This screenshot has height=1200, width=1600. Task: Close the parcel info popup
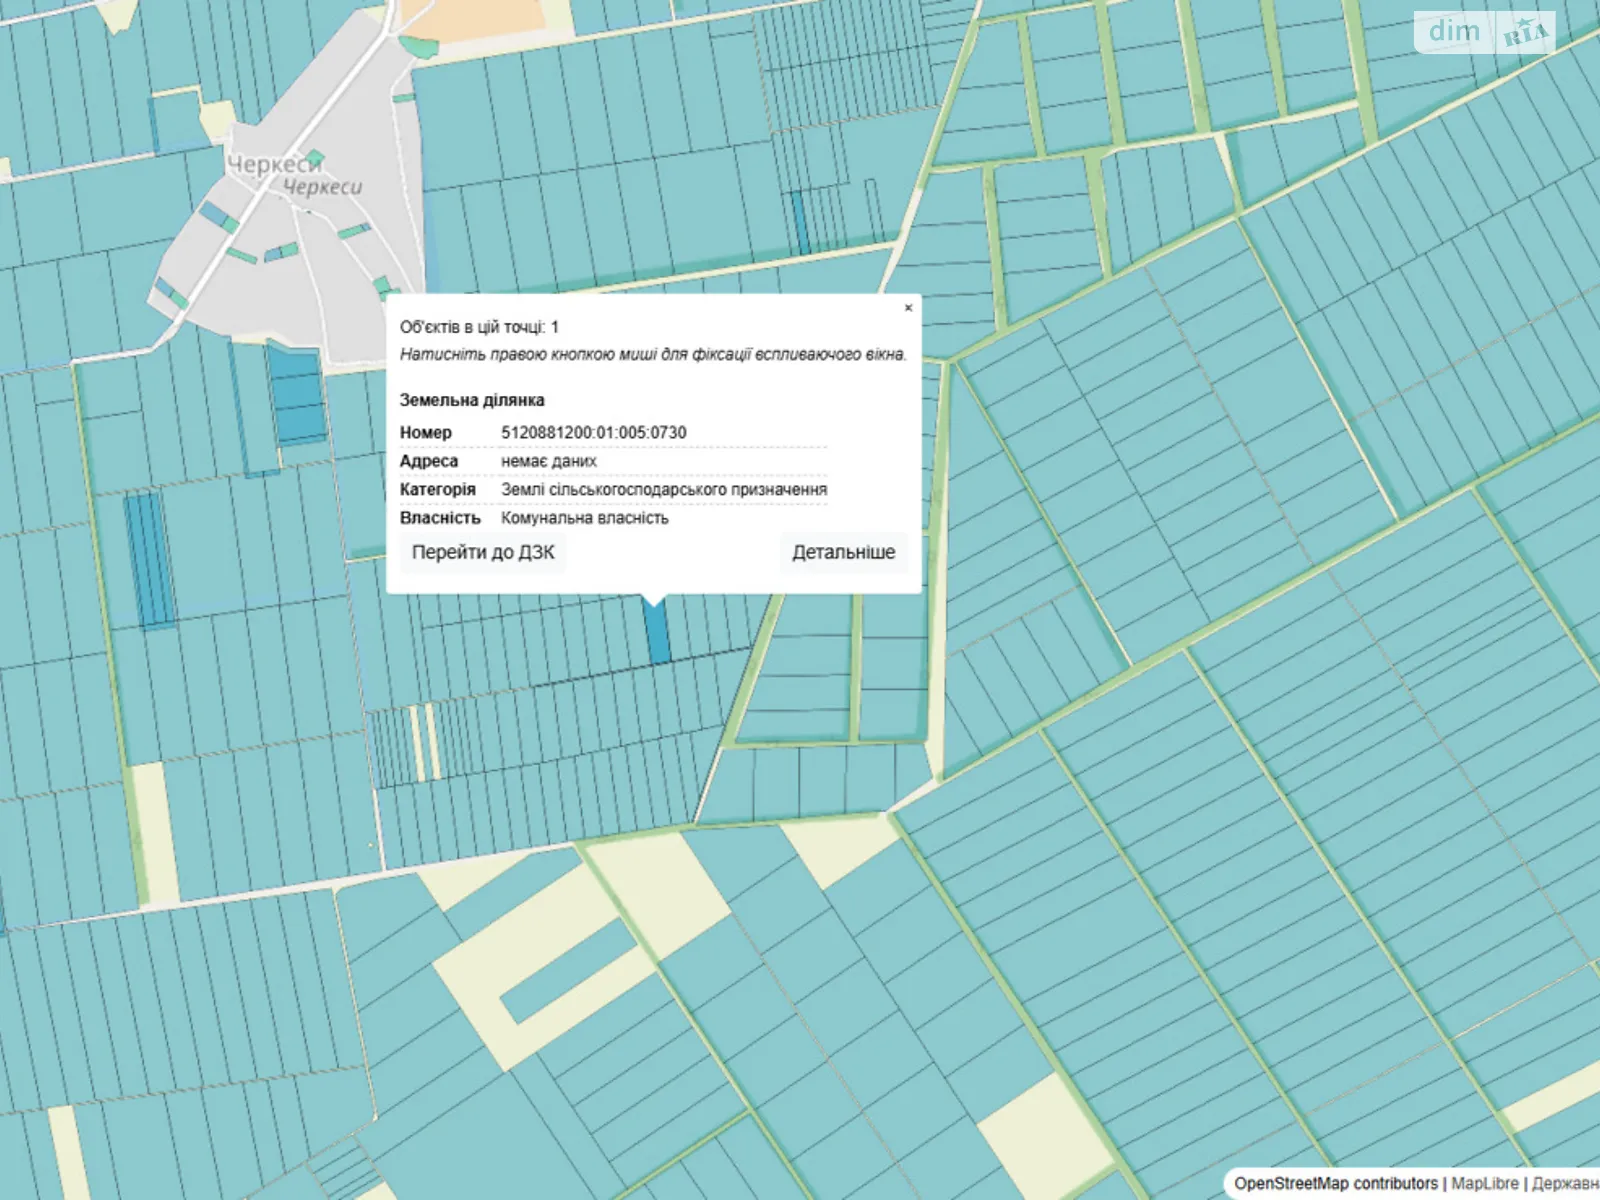click(x=908, y=308)
